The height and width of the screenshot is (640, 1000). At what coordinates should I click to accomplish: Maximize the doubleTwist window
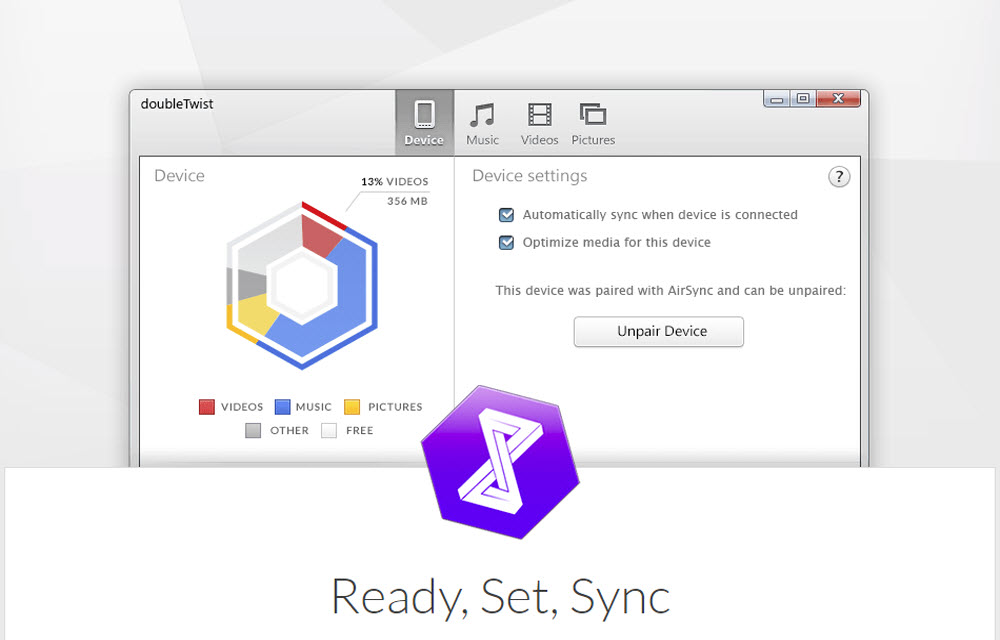coord(803,99)
